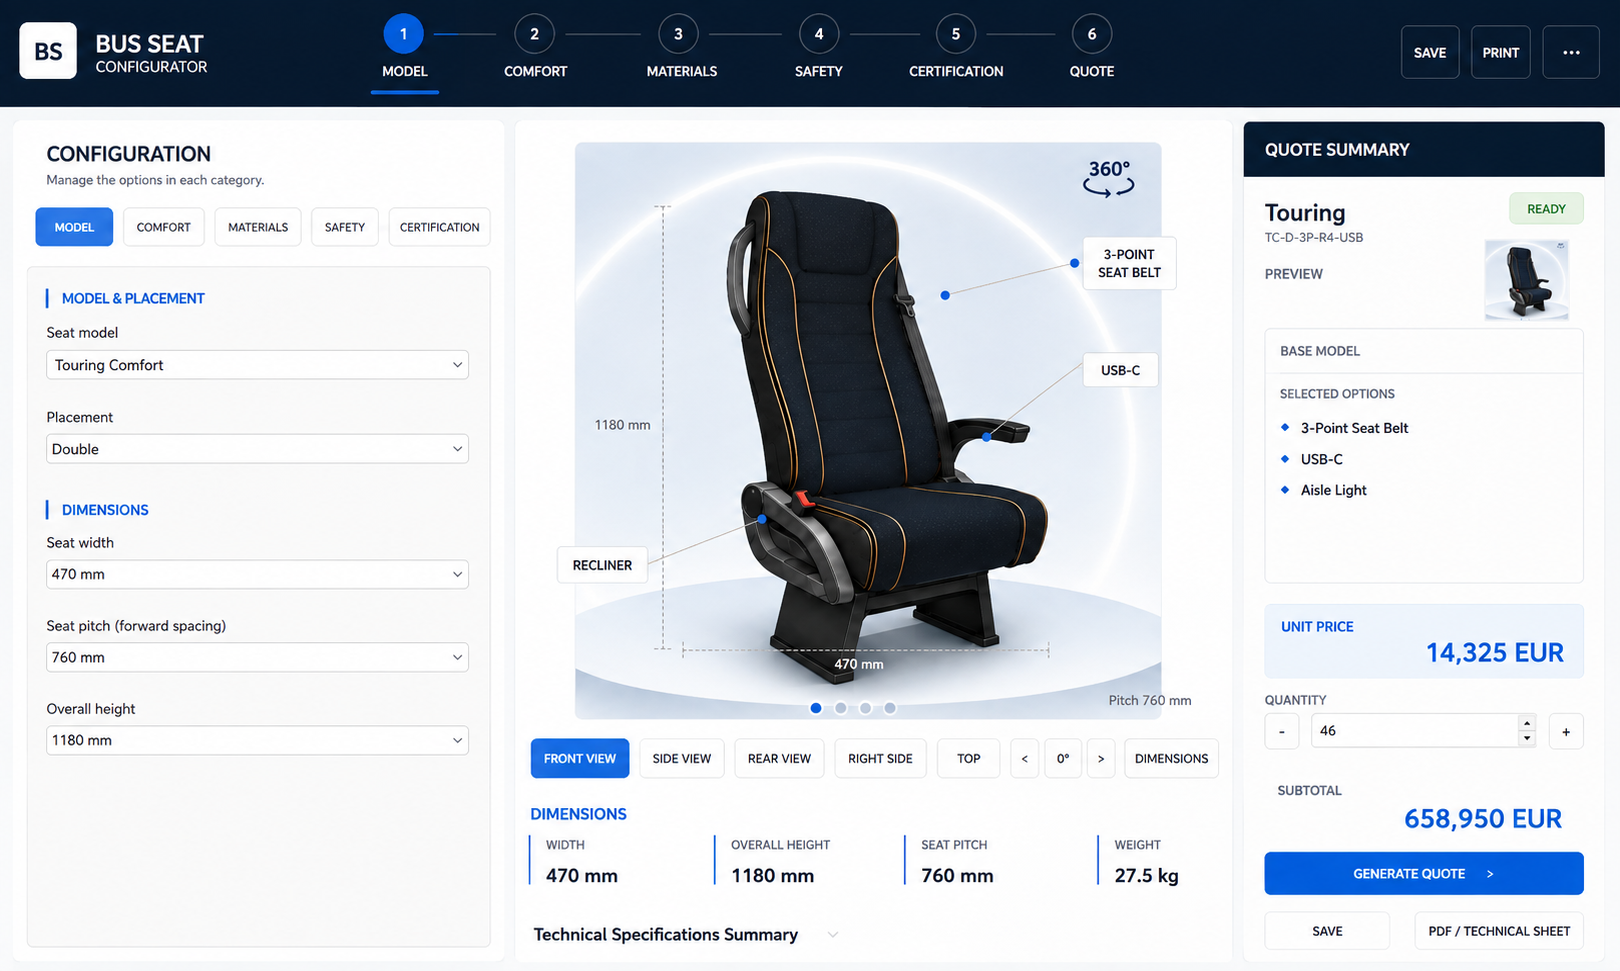
Task: Open the Seat model dropdown
Action: 257,365
